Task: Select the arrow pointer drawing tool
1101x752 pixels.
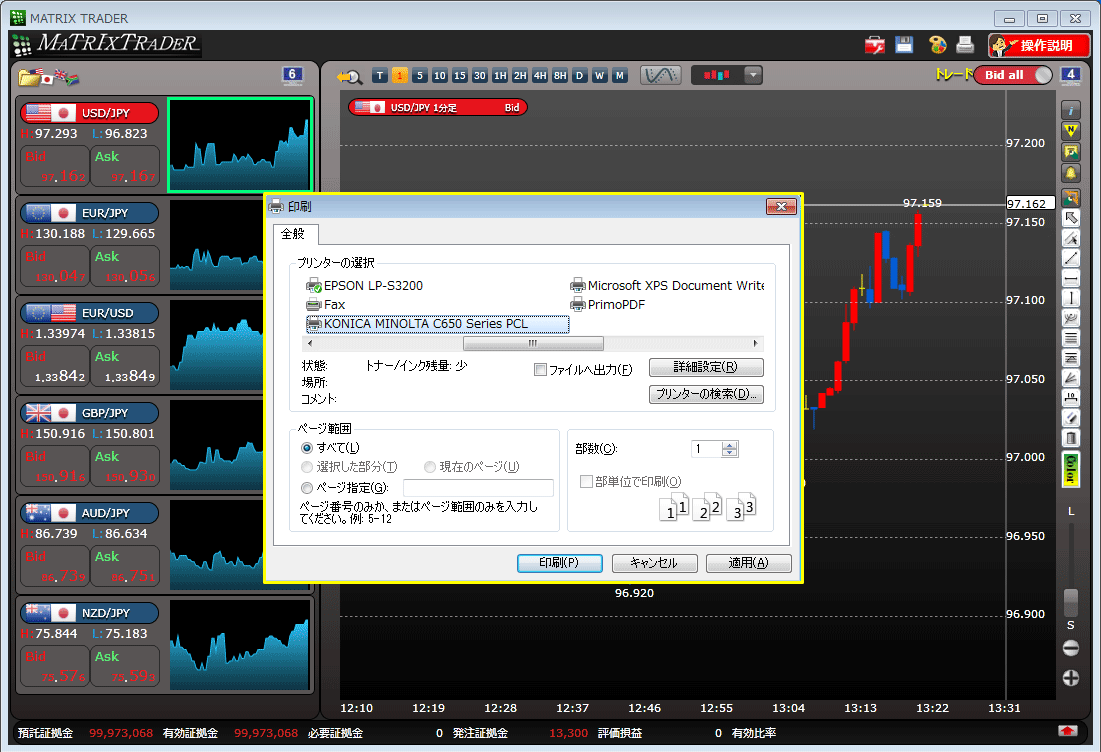Action: click(x=1071, y=218)
